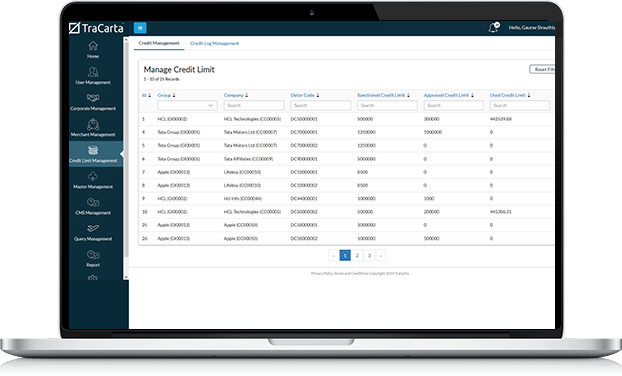Sort table by Group column
Screen dimensions: 622x376
click(x=166, y=95)
